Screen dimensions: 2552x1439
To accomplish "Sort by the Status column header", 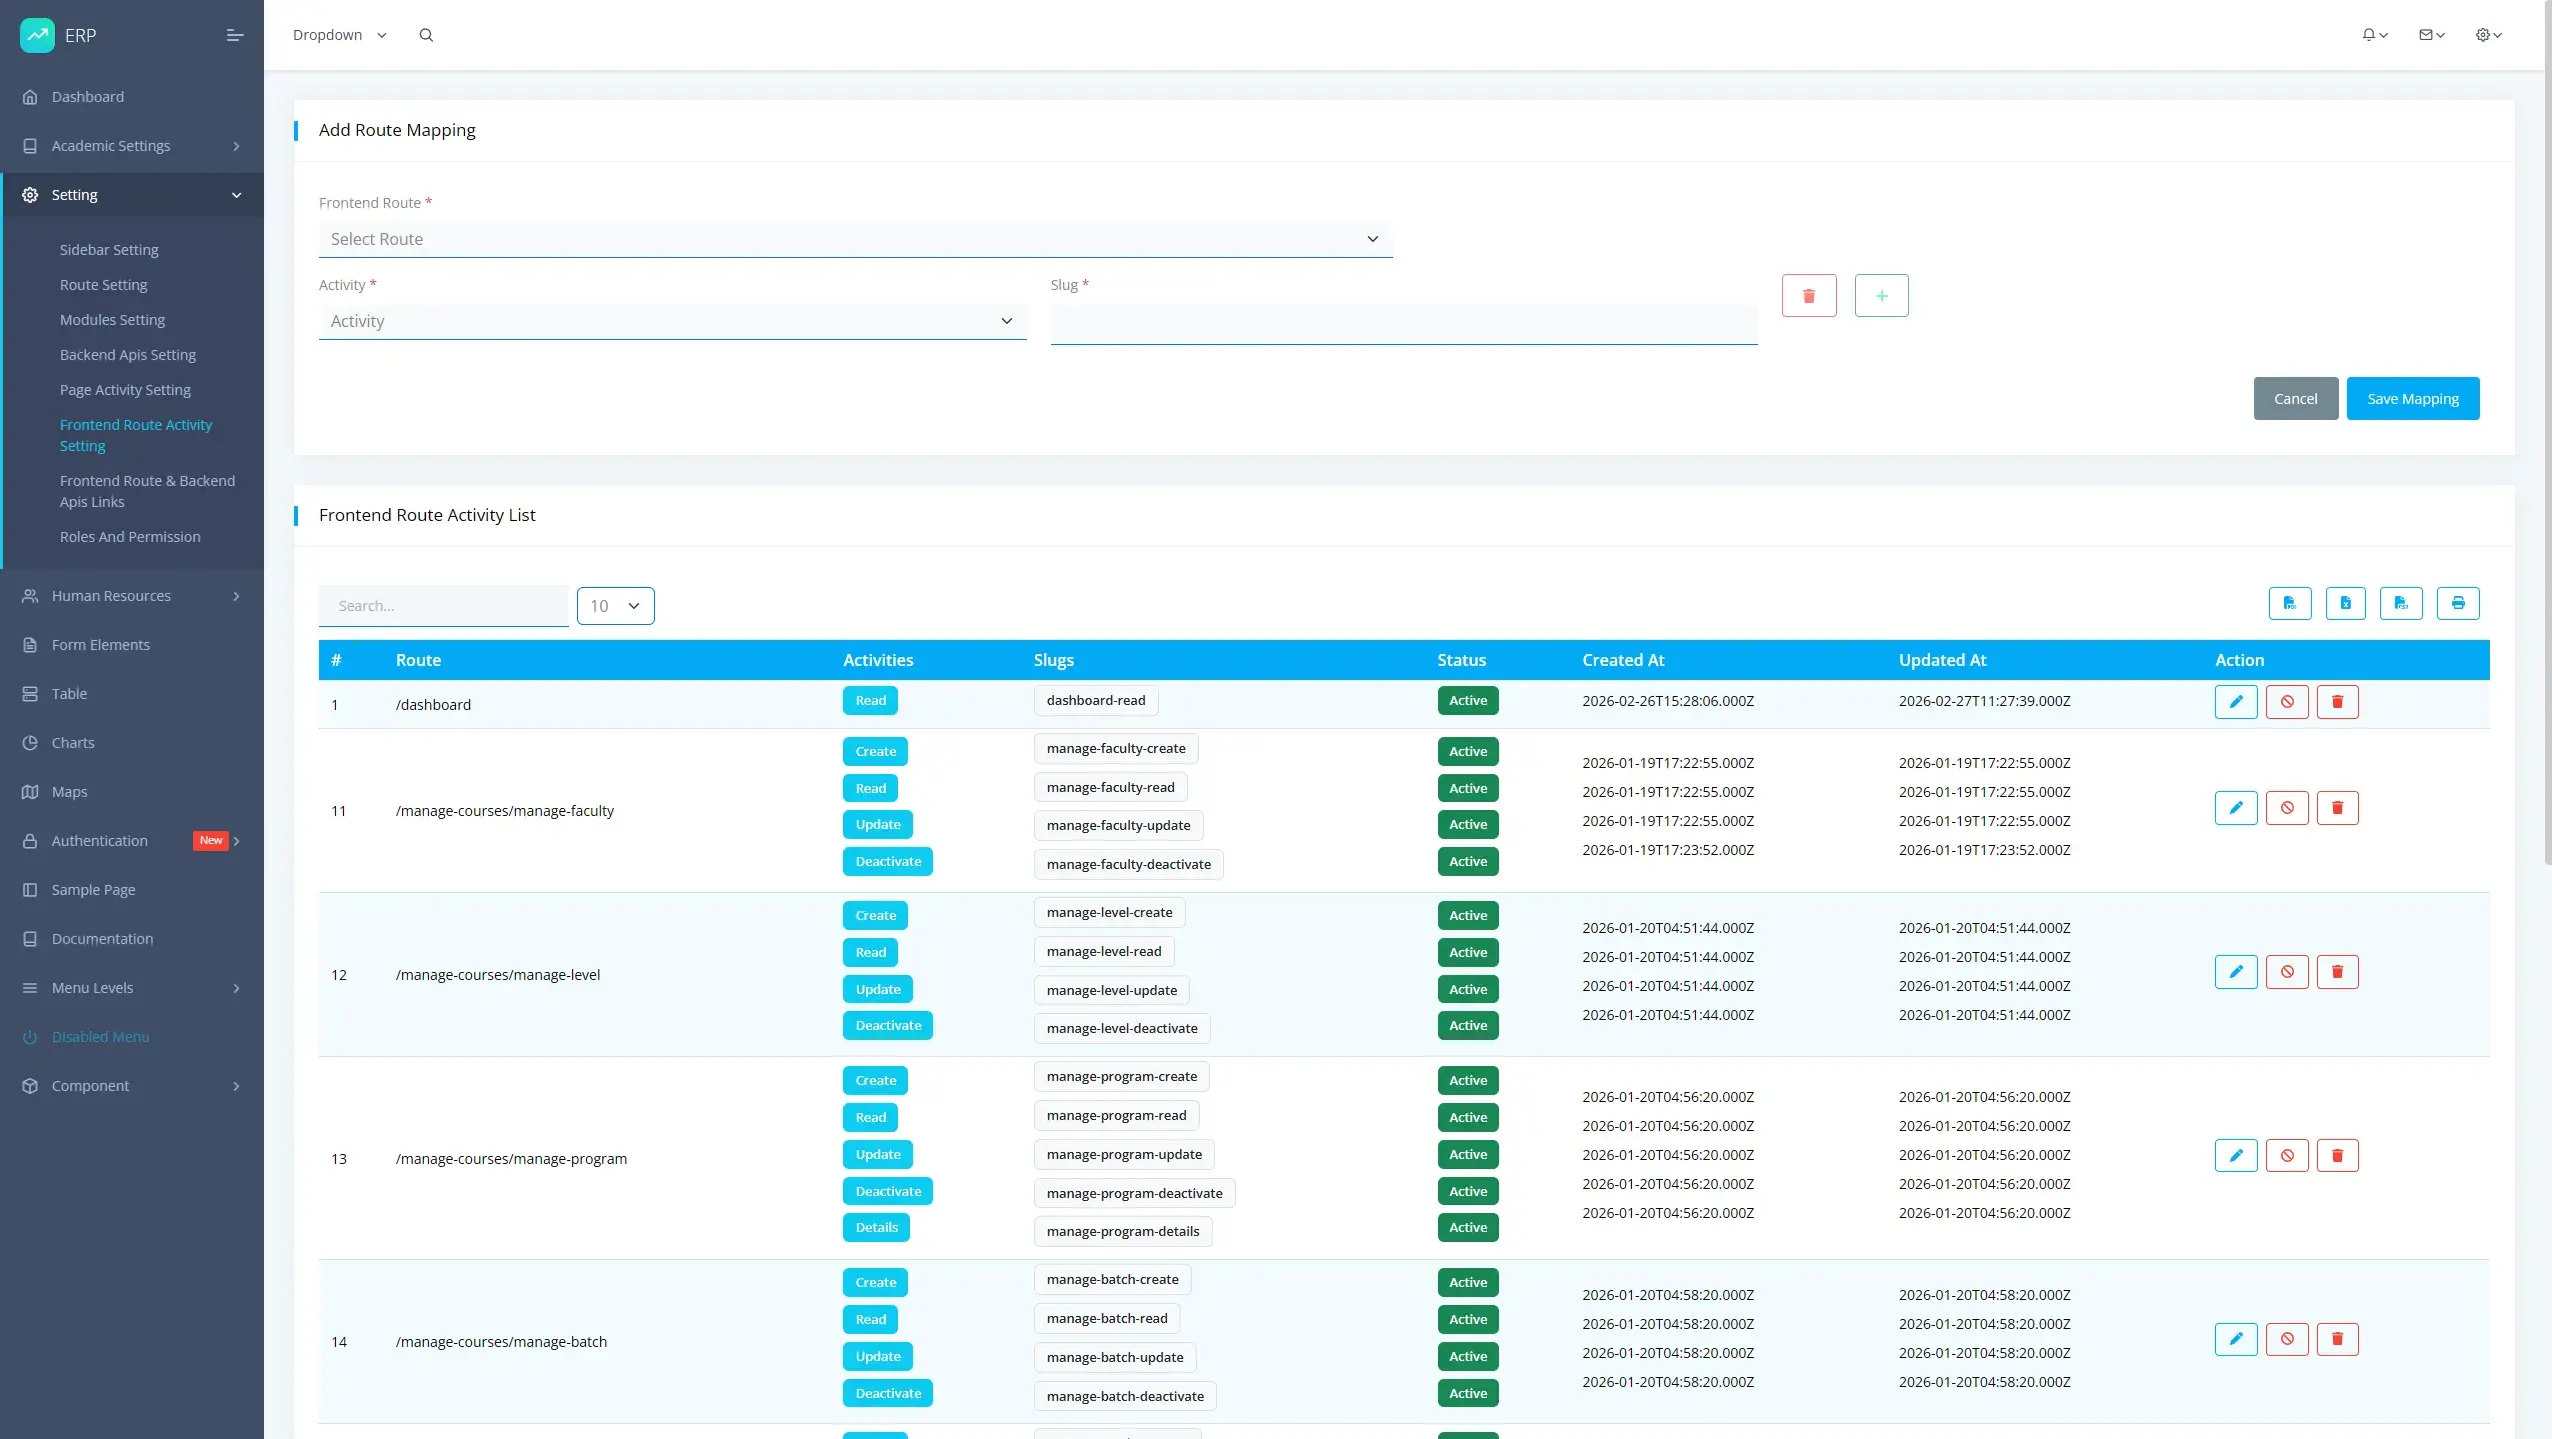I will [1461, 660].
